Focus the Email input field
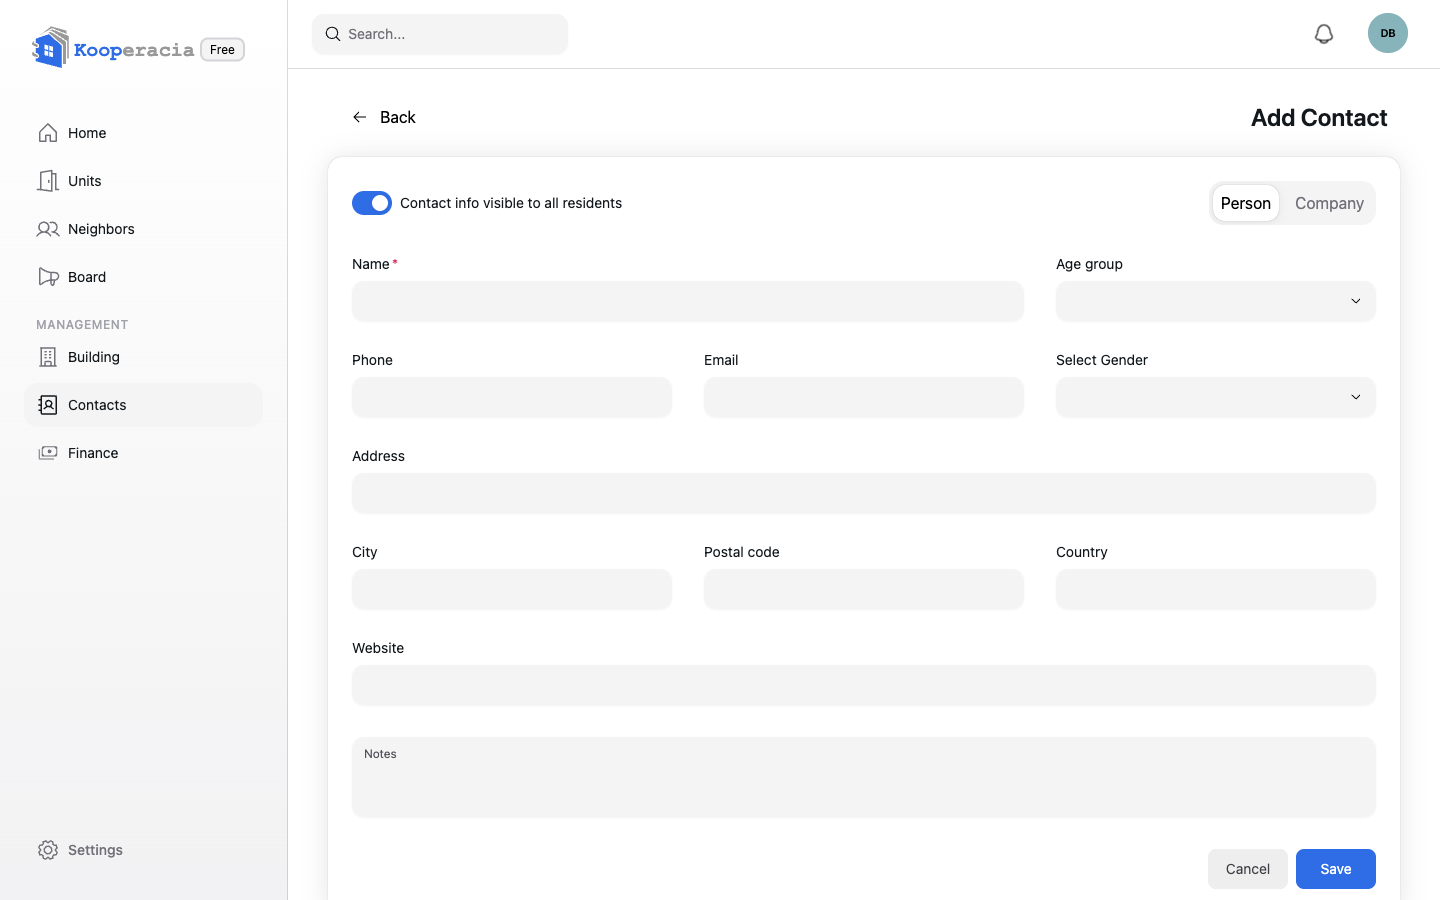This screenshot has width=1440, height=900. [864, 397]
